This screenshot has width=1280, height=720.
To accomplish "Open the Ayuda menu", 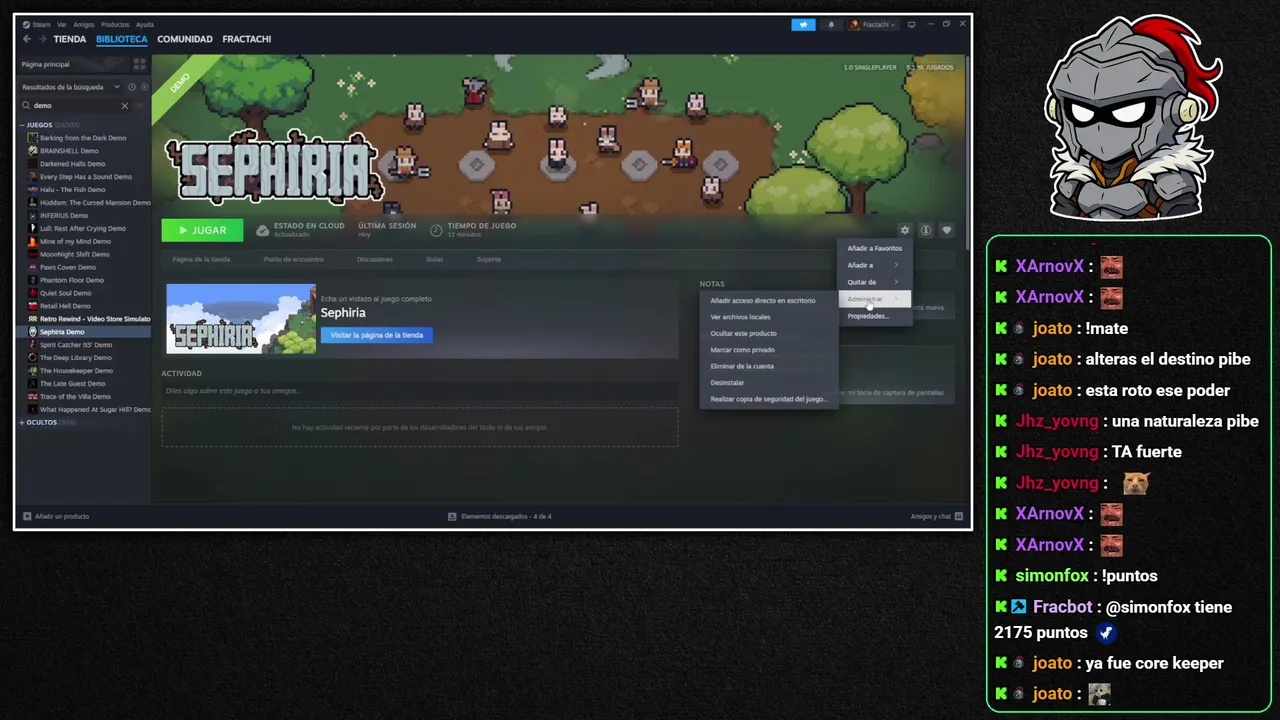I will coord(145,24).
